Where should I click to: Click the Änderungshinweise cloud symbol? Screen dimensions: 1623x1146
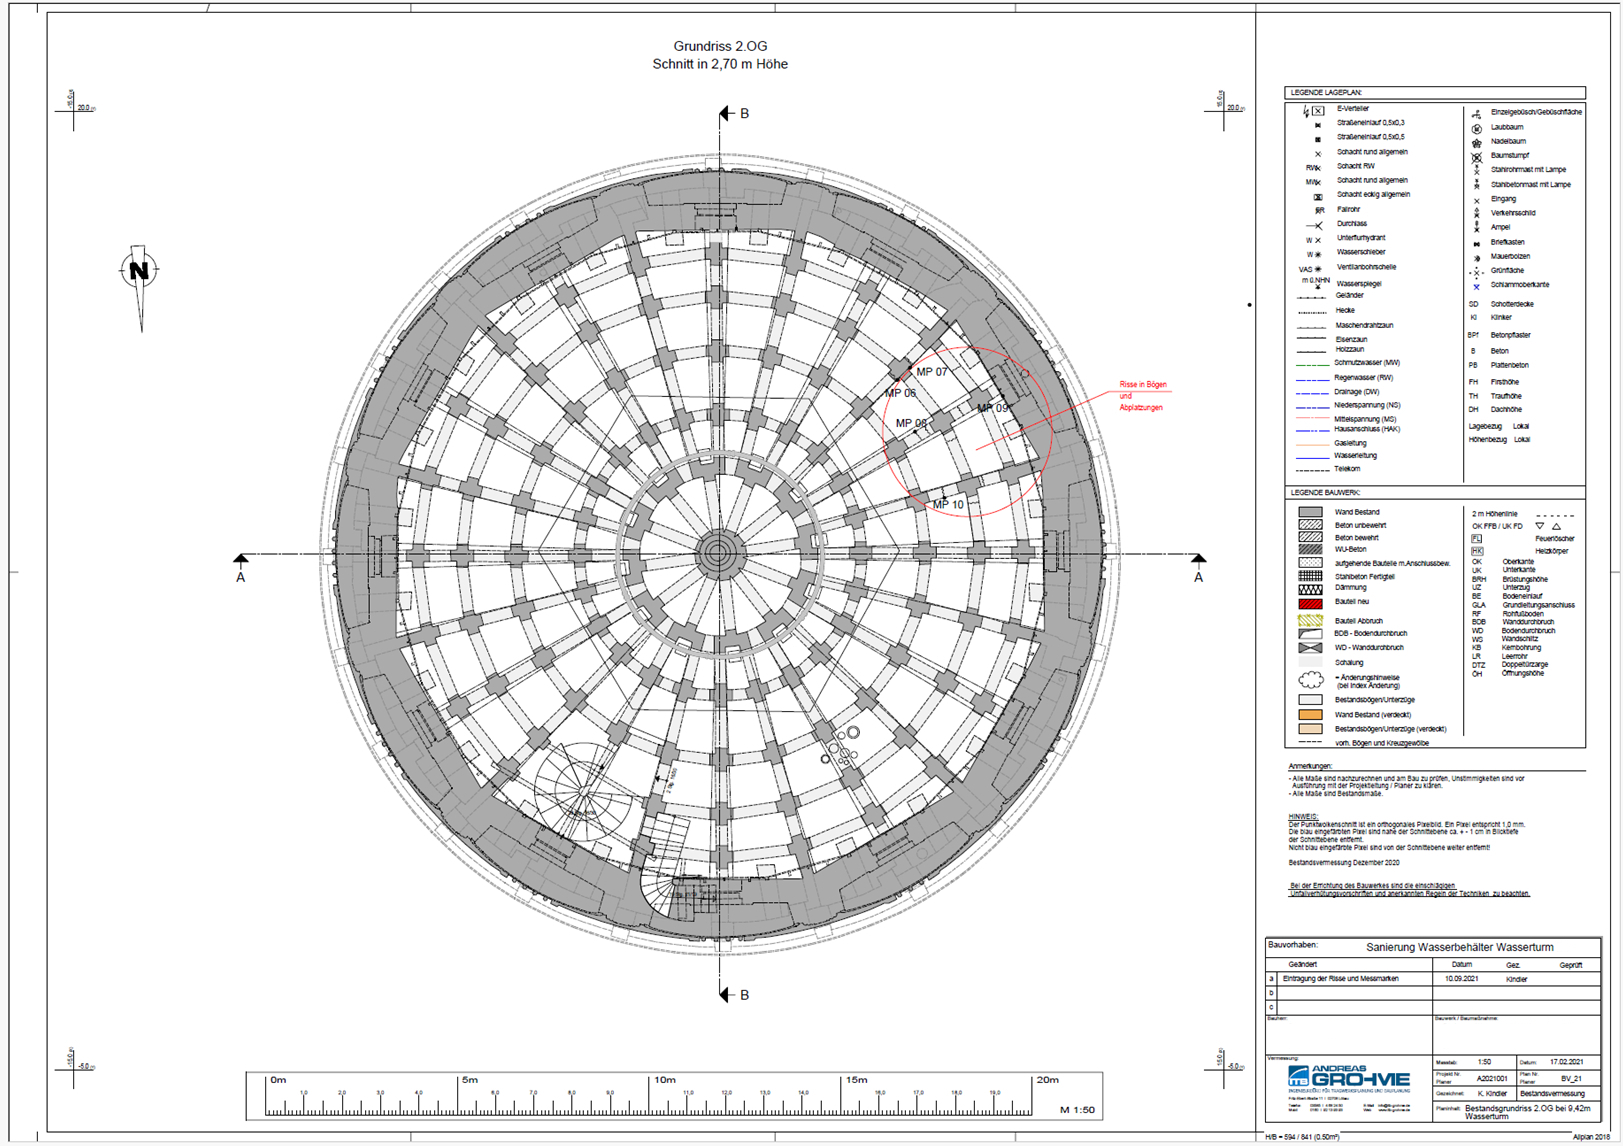tap(1310, 680)
